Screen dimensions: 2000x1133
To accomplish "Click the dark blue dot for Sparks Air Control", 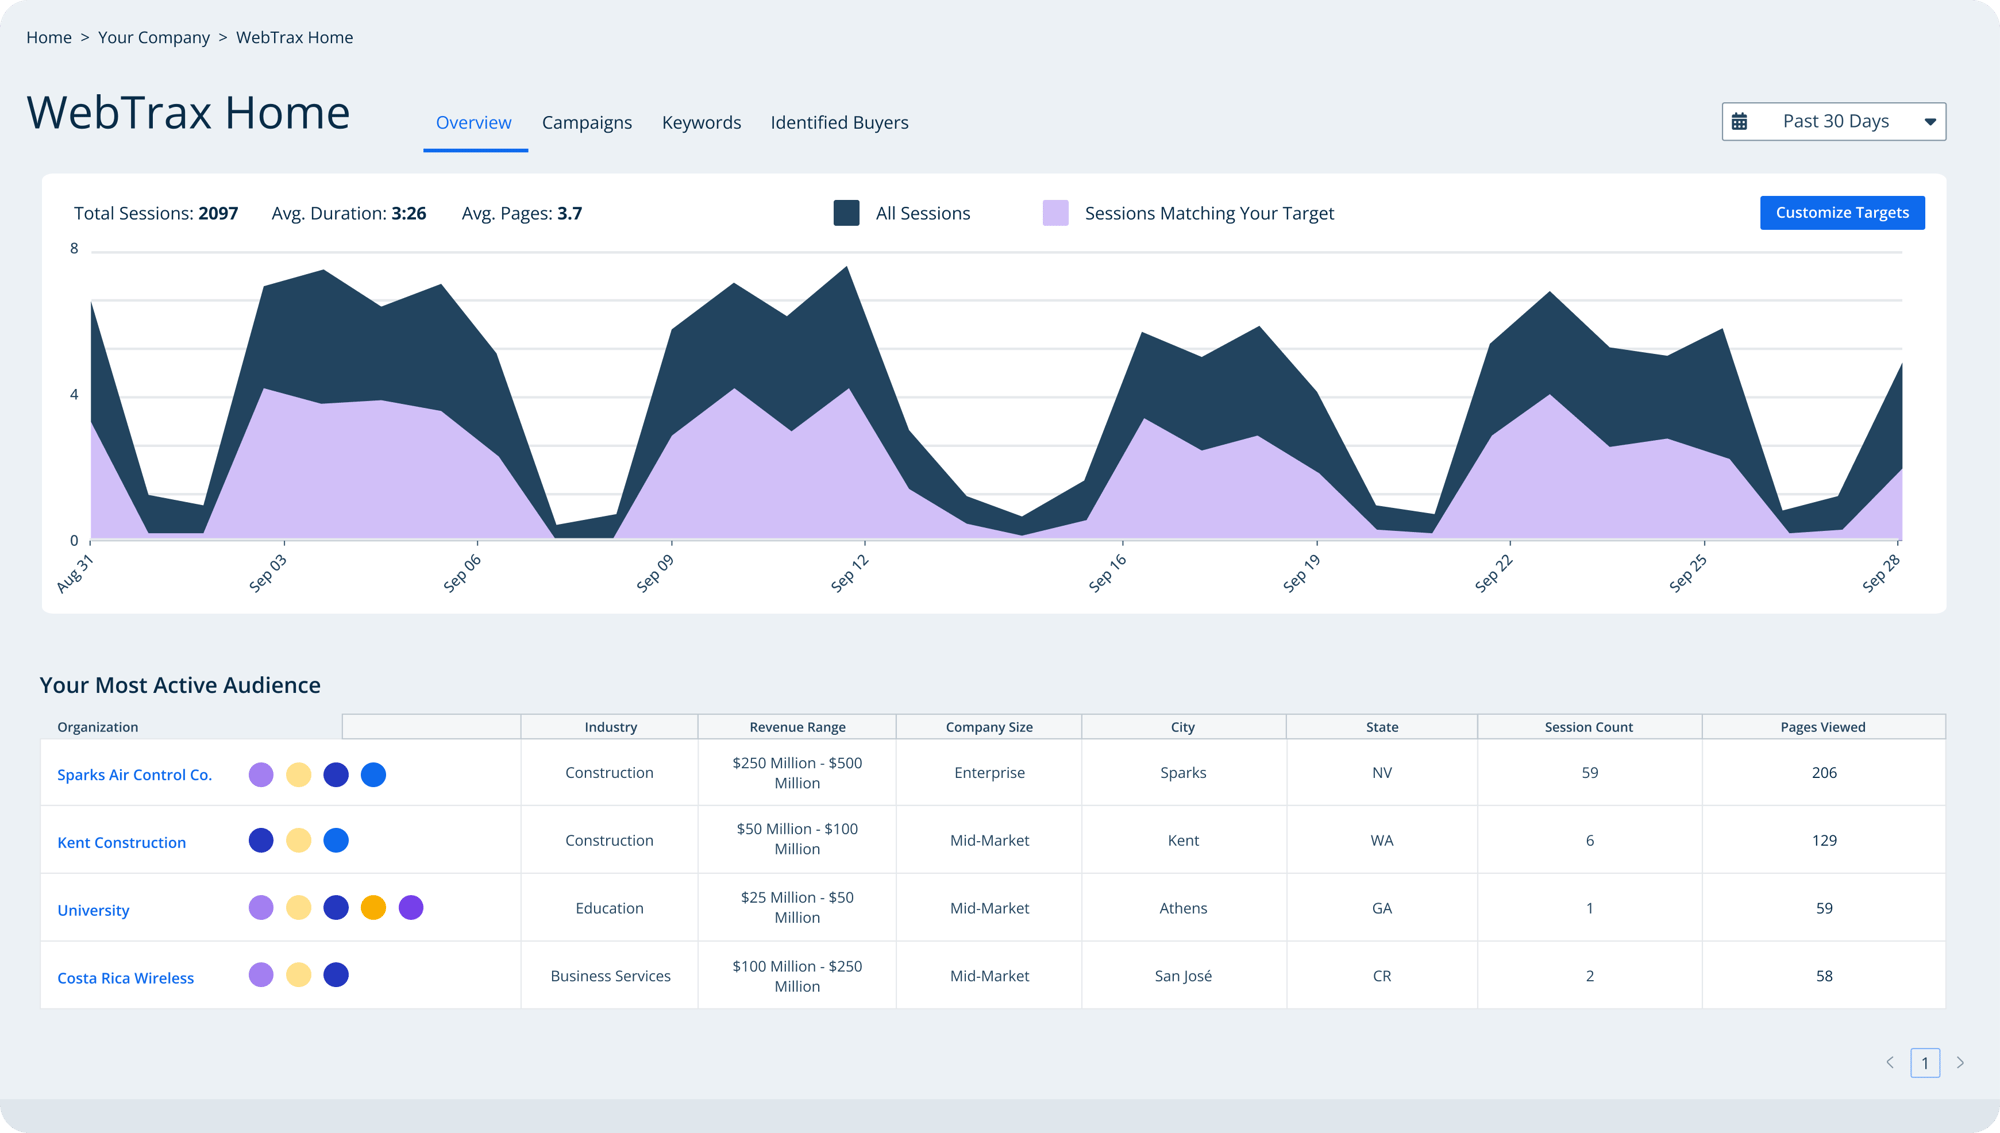I will [336, 774].
